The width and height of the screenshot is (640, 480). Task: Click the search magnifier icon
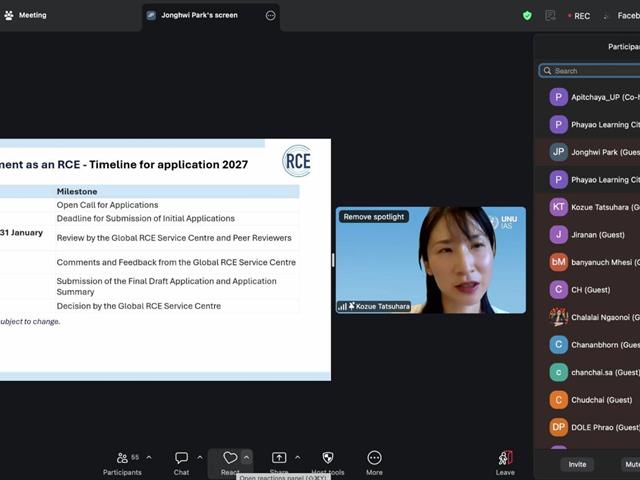(x=547, y=71)
